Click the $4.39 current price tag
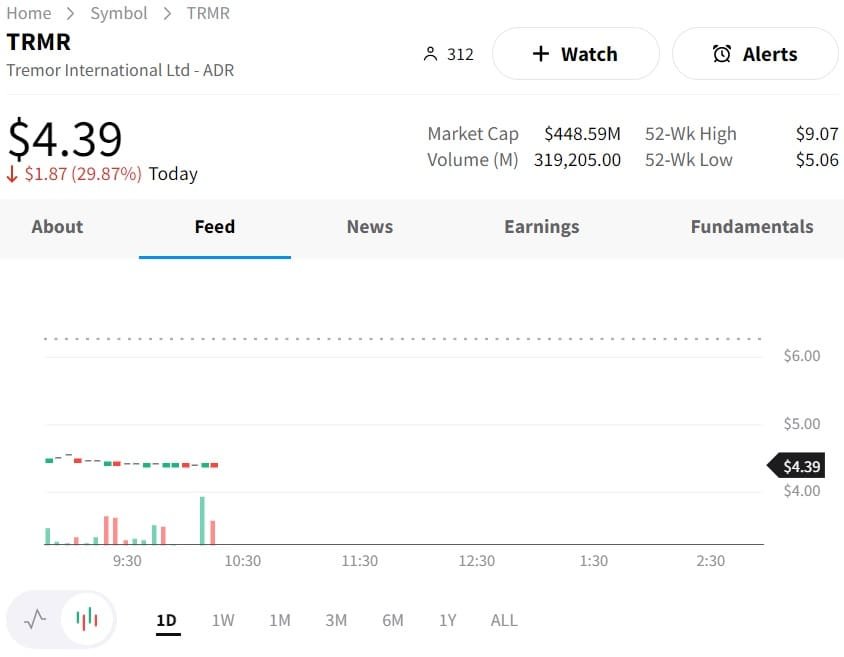 (797, 466)
